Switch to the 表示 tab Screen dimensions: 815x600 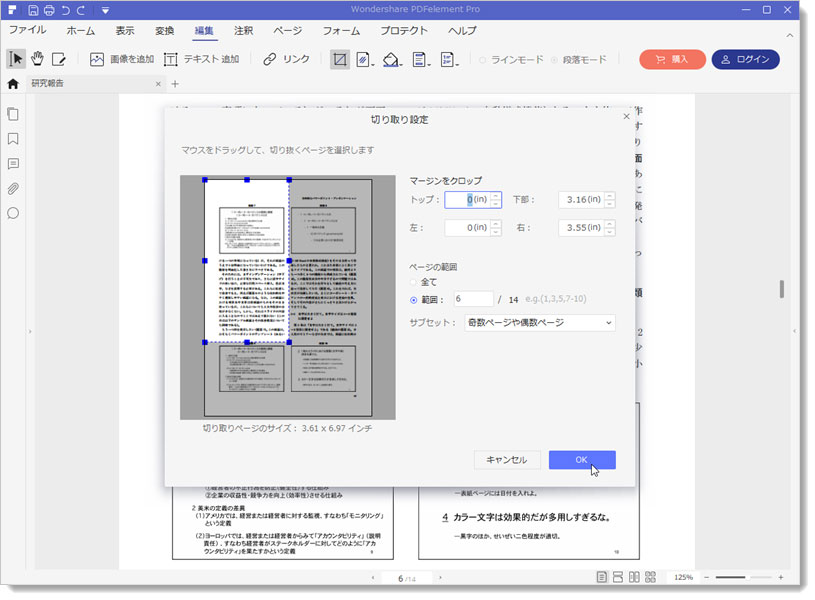pos(125,31)
